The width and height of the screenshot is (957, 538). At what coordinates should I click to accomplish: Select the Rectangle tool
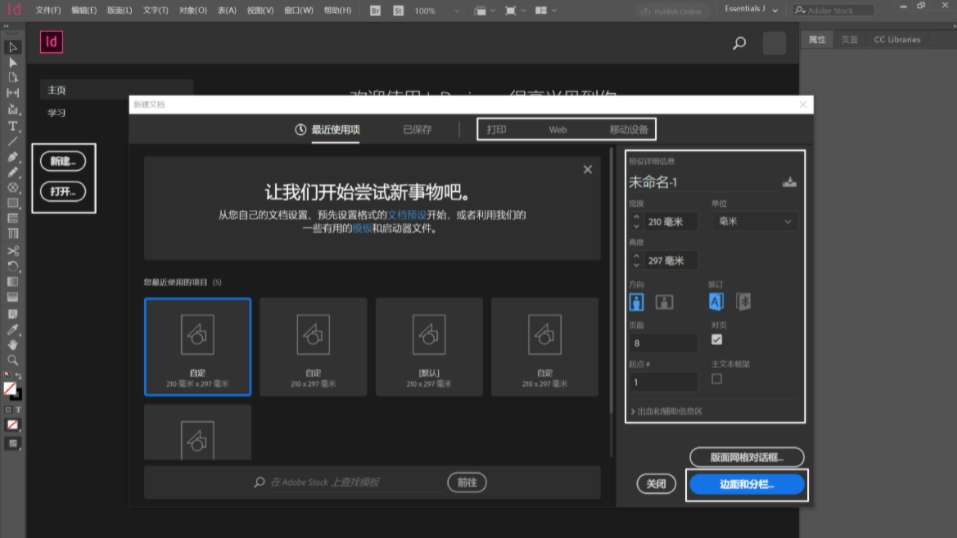(13, 203)
